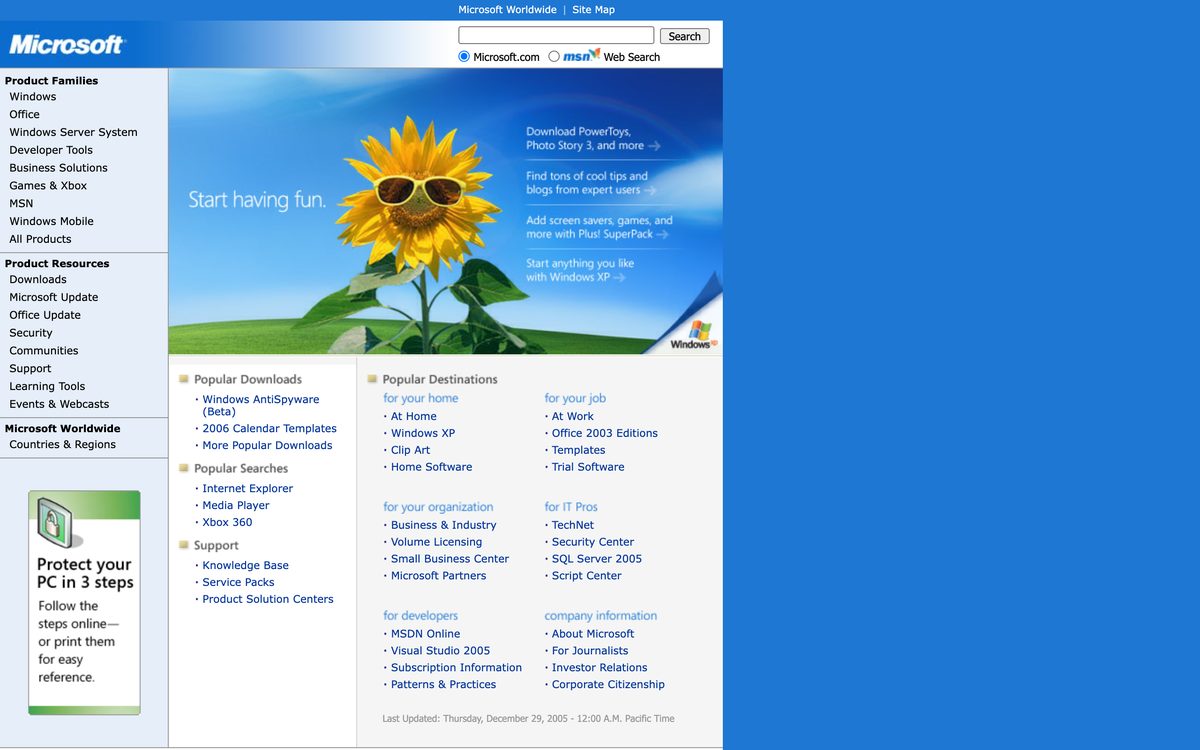Image resolution: width=1200 pixels, height=750 pixels.
Task: Open Volume Licensing link
Action: point(436,543)
